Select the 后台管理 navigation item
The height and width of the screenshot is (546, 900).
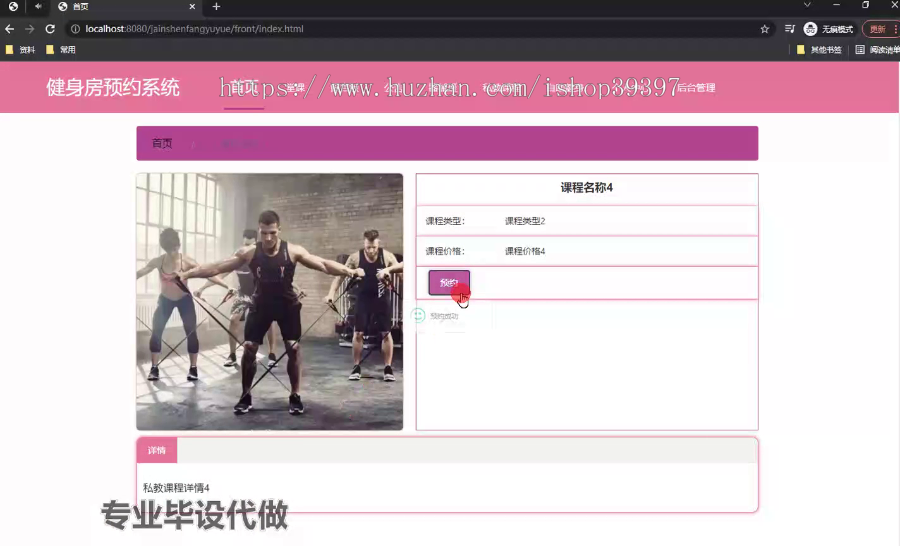pyautogui.click(x=696, y=88)
